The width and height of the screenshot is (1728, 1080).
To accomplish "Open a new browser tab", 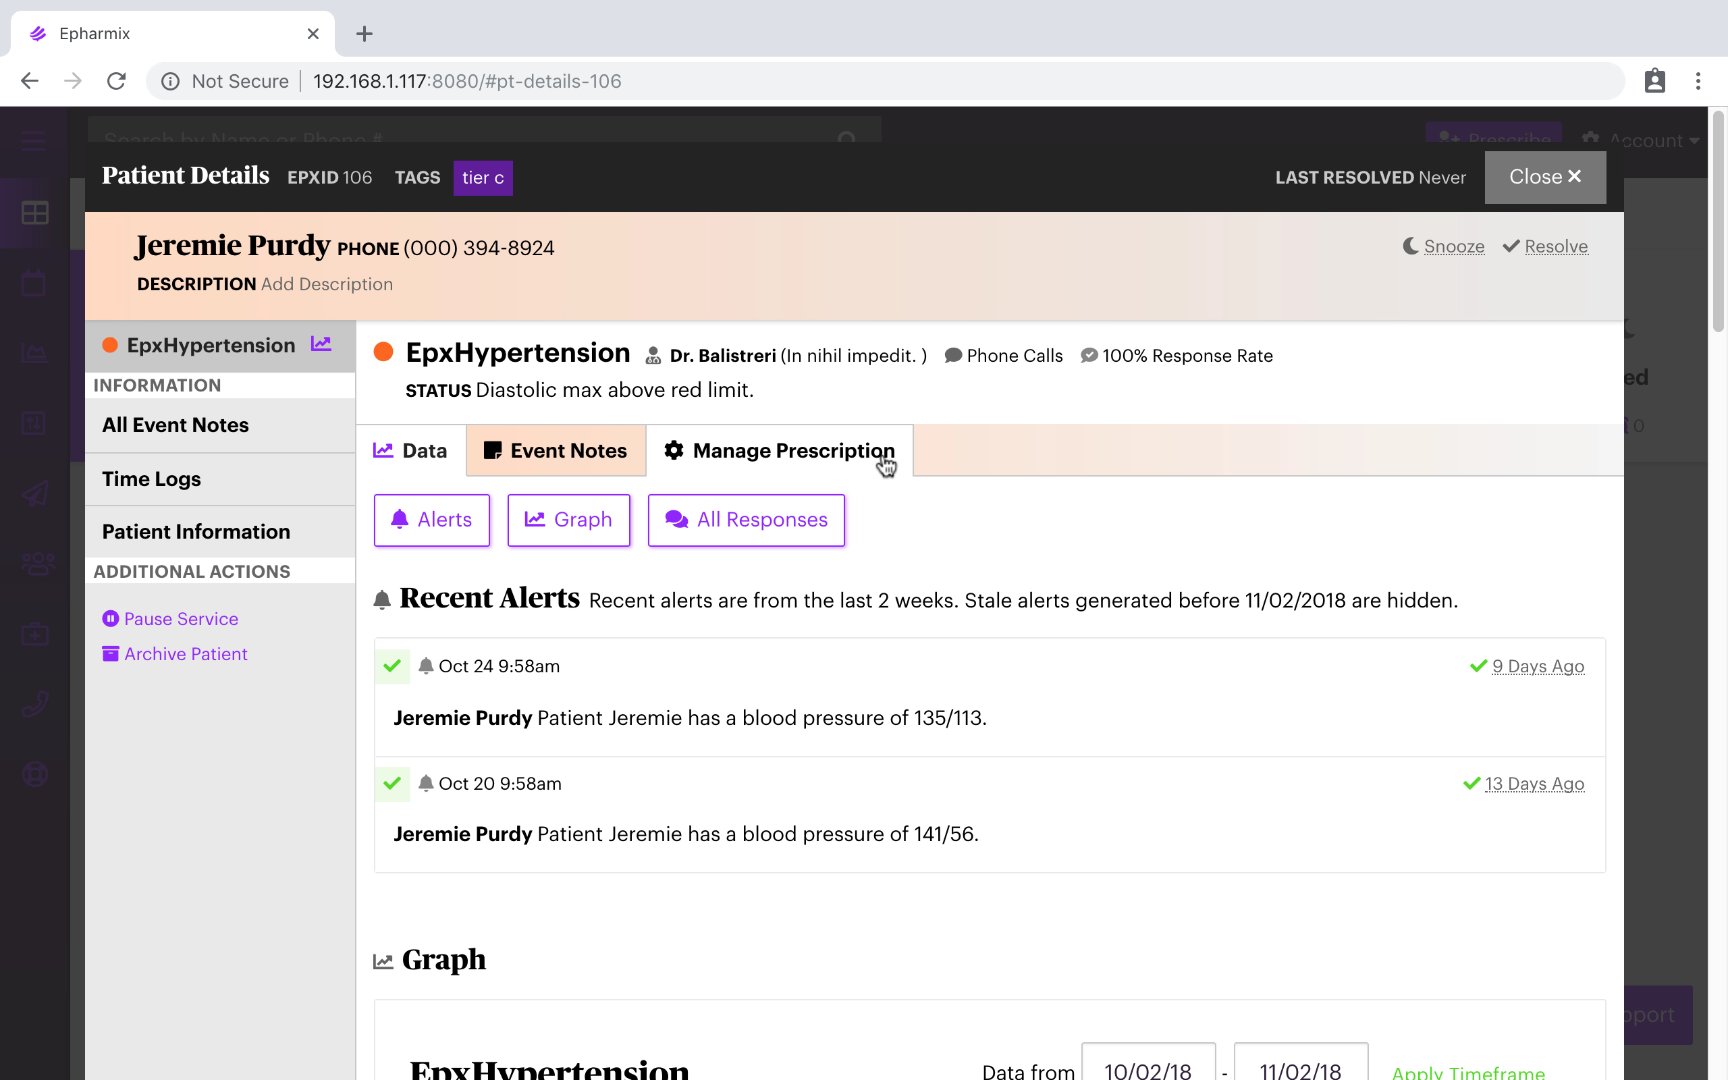I will coord(365,34).
